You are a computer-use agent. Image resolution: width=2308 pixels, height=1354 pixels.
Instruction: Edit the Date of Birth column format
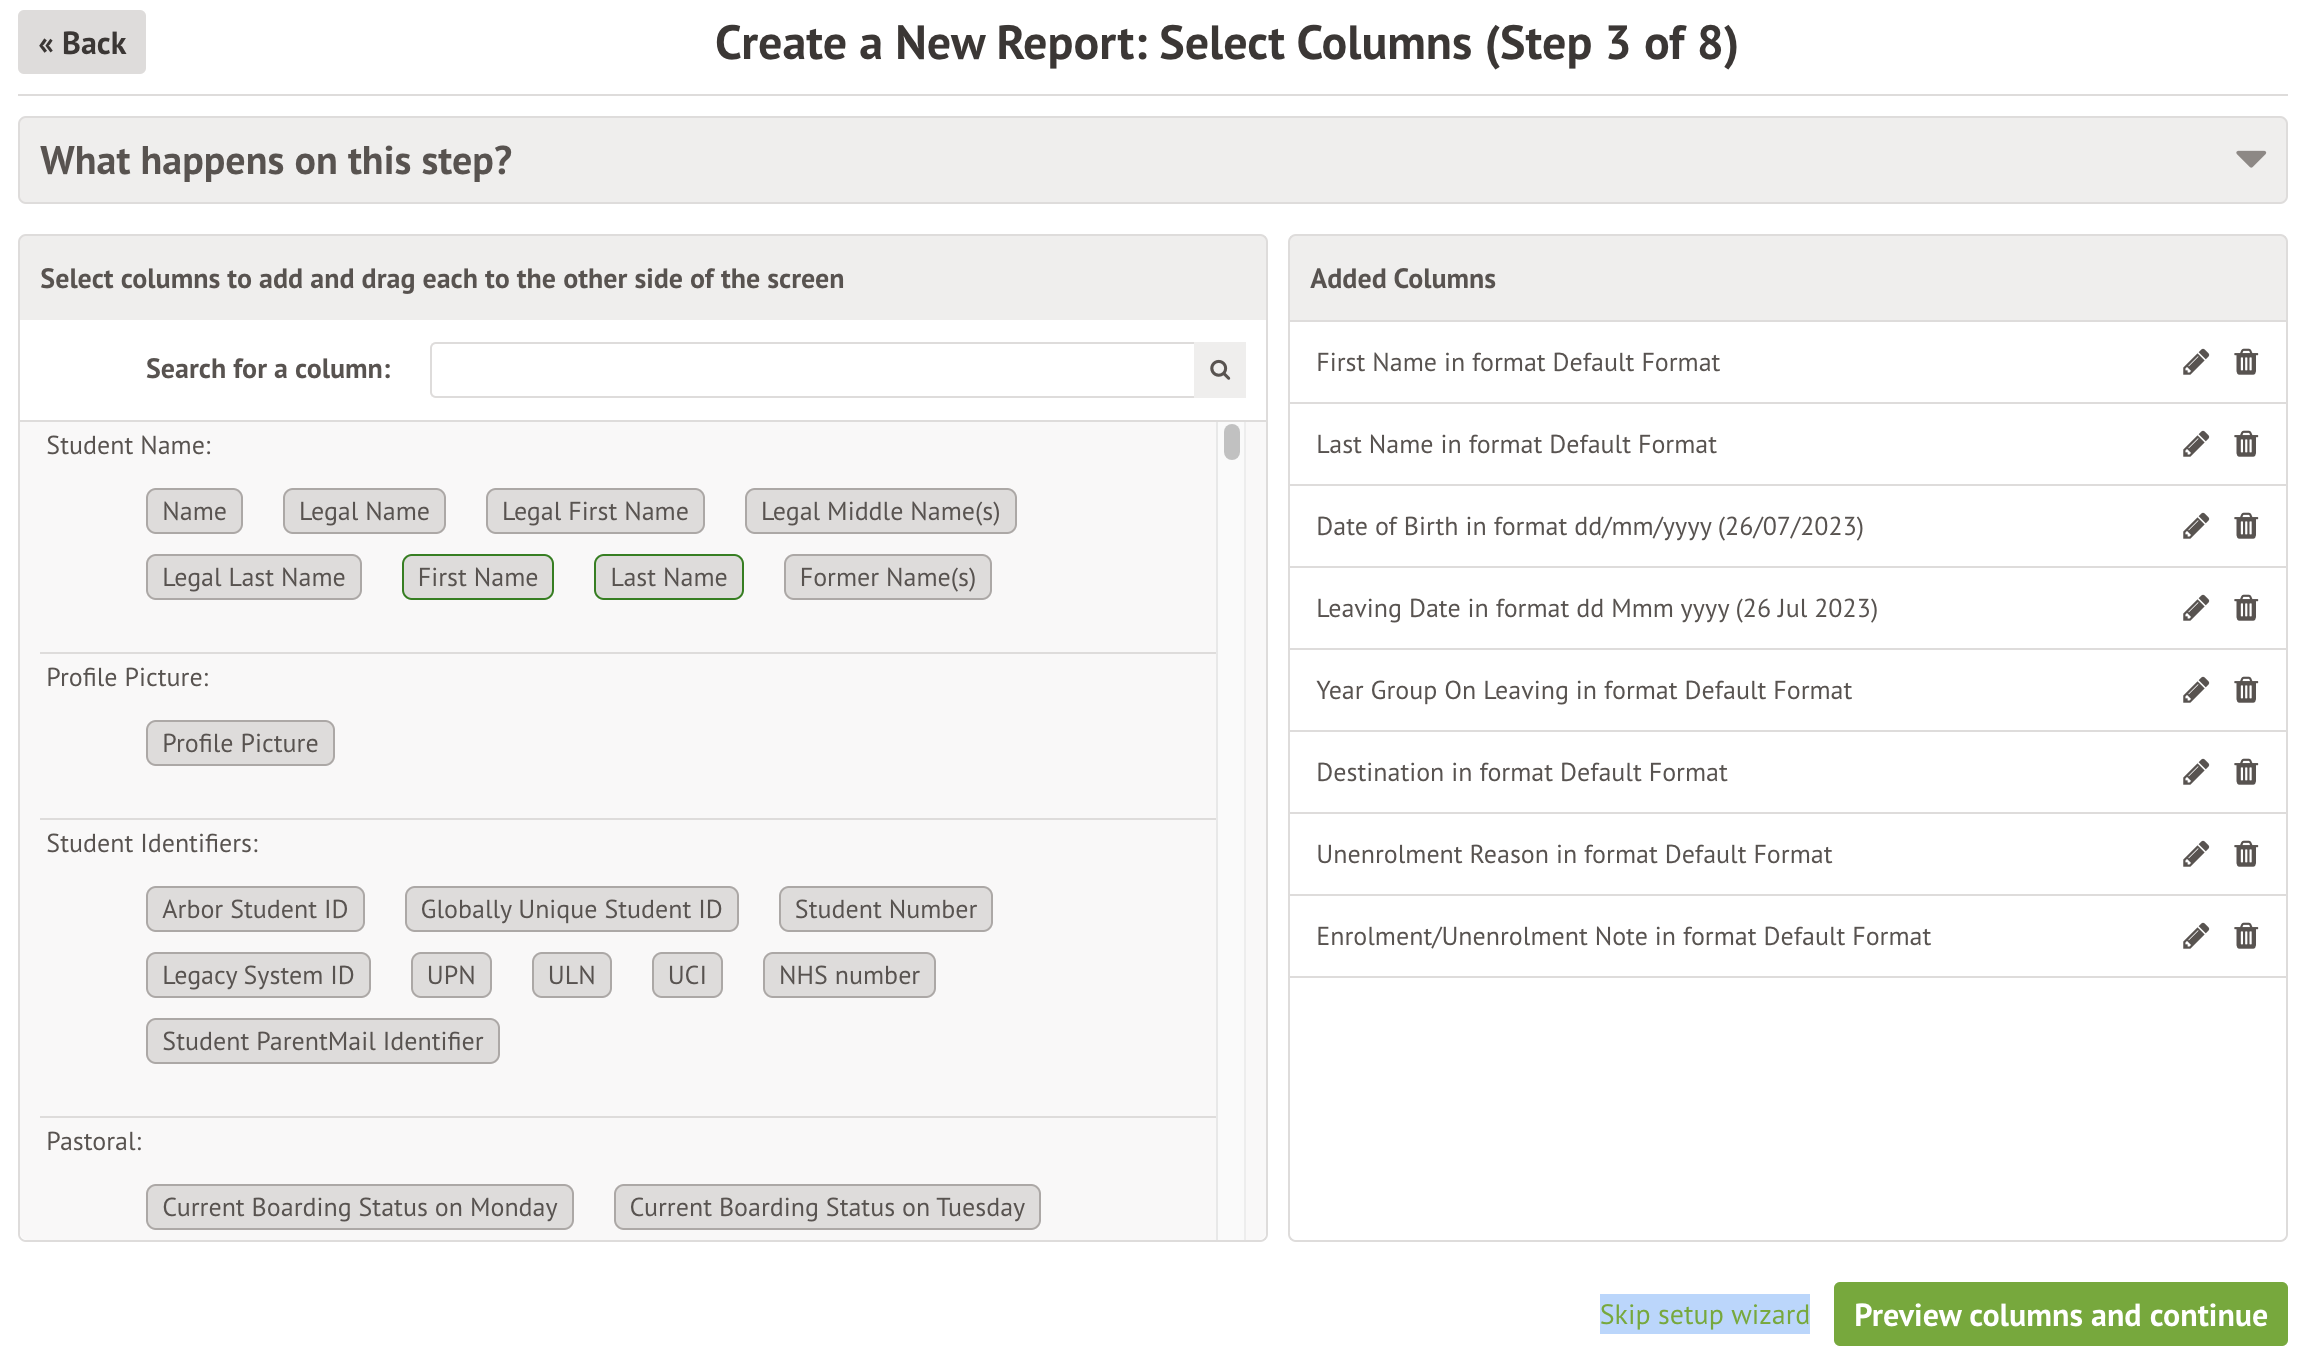[2195, 526]
